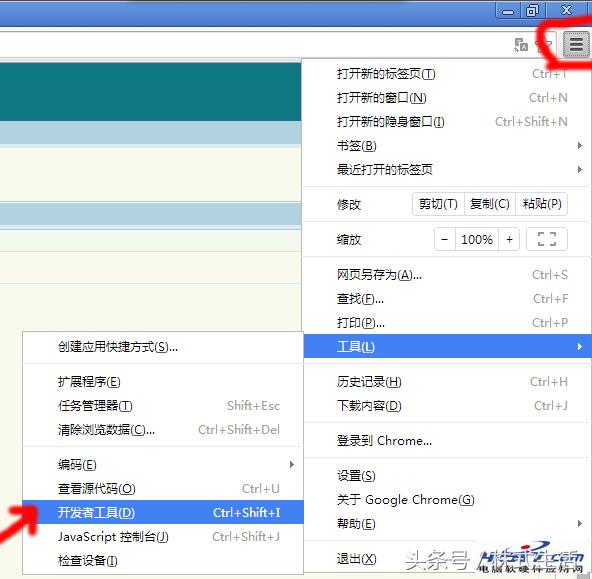This screenshot has height=579, width=592.
Task: Increase zoom with the plus button
Action: 509,239
